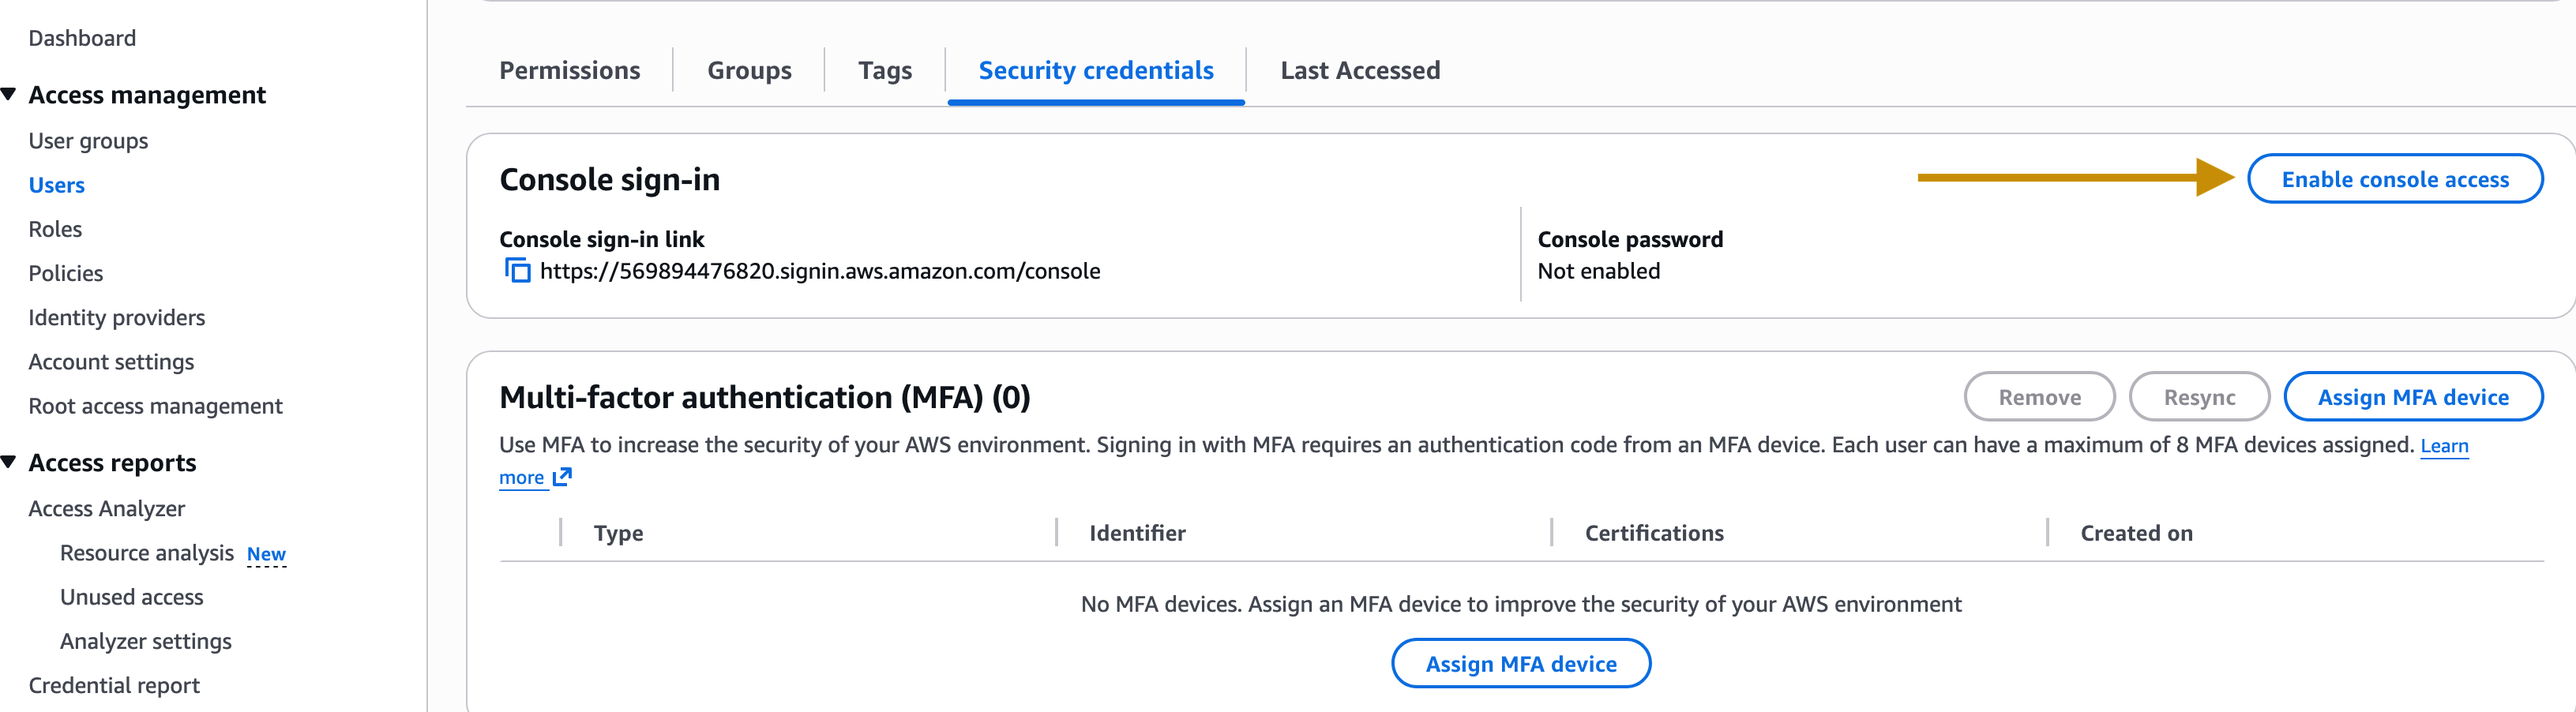Open Learn more external link icon
The height and width of the screenshot is (712, 2576).
[562, 477]
